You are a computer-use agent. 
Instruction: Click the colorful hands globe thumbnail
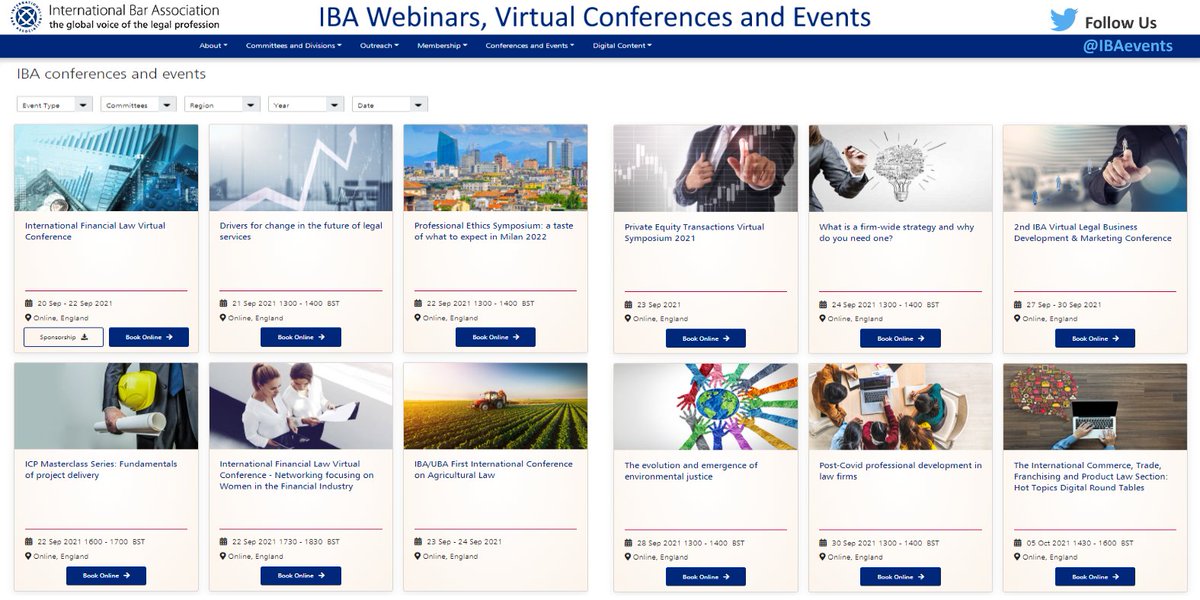tap(706, 406)
